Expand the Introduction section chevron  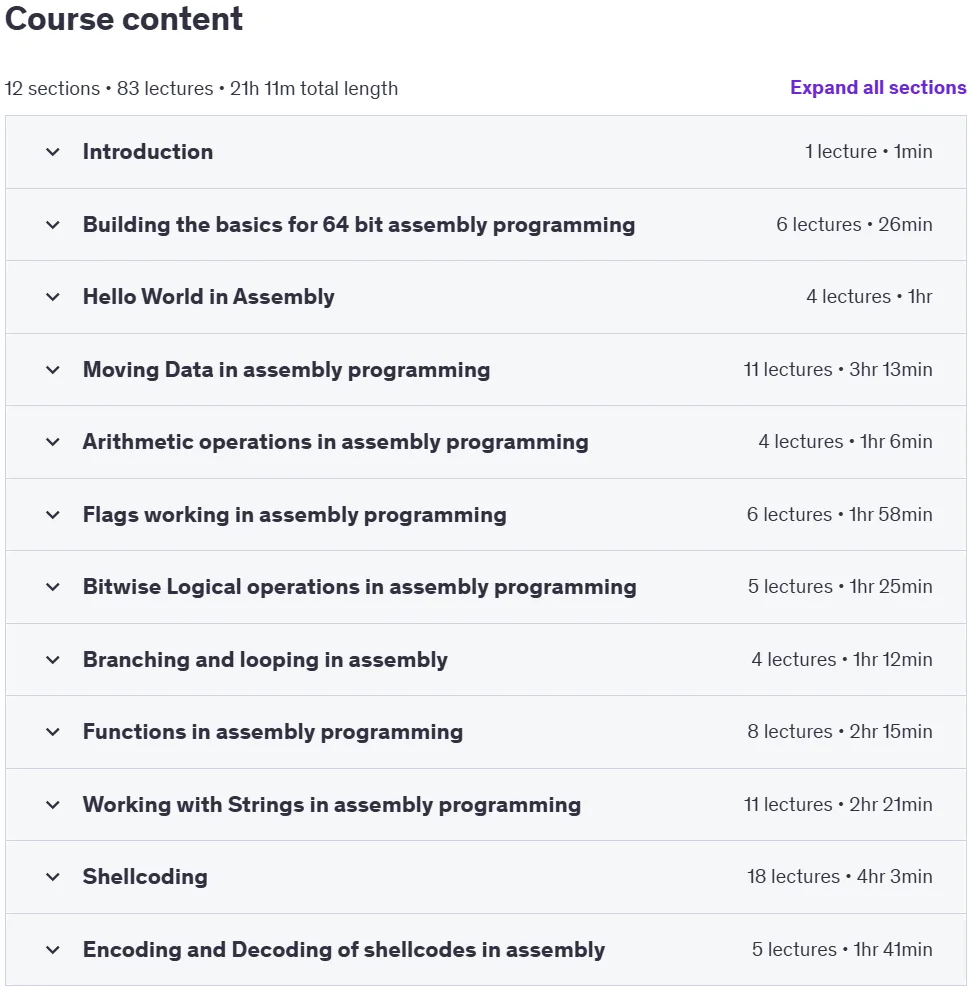(53, 152)
